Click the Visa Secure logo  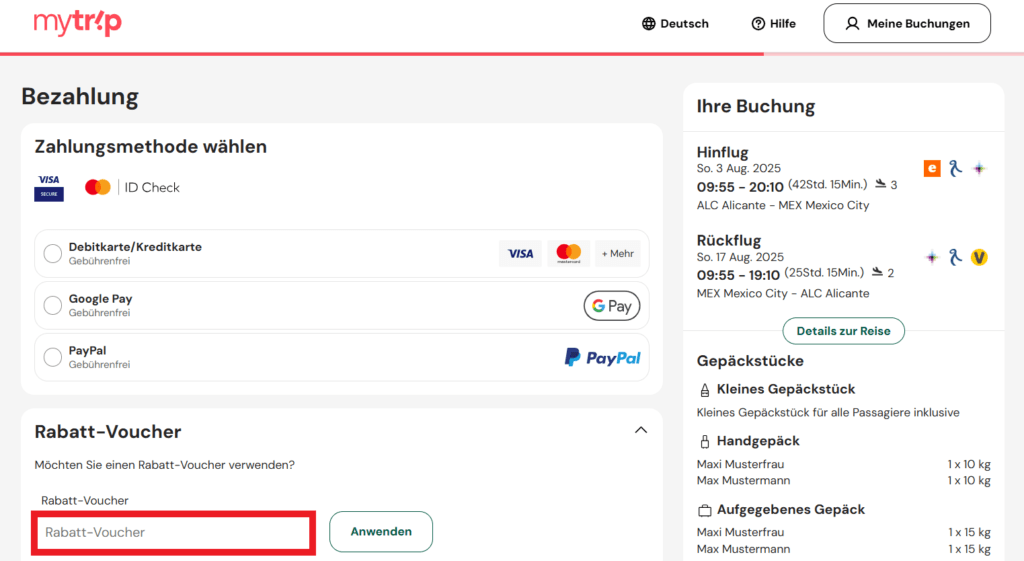(49, 187)
